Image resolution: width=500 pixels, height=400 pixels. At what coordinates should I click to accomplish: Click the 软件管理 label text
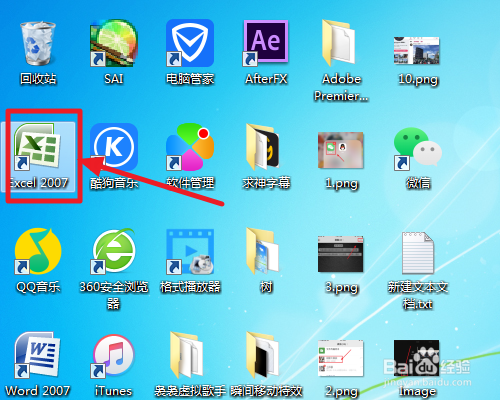[190, 183]
